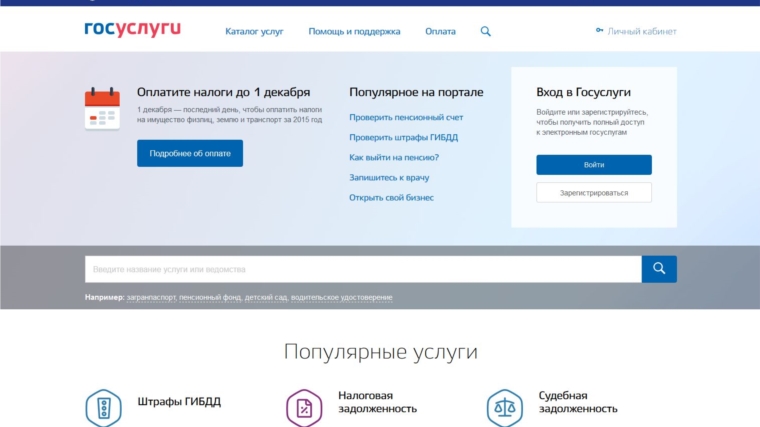
Task: Click Популярные услуги heading
Action: pyautogui.click(x=380, y=352)
